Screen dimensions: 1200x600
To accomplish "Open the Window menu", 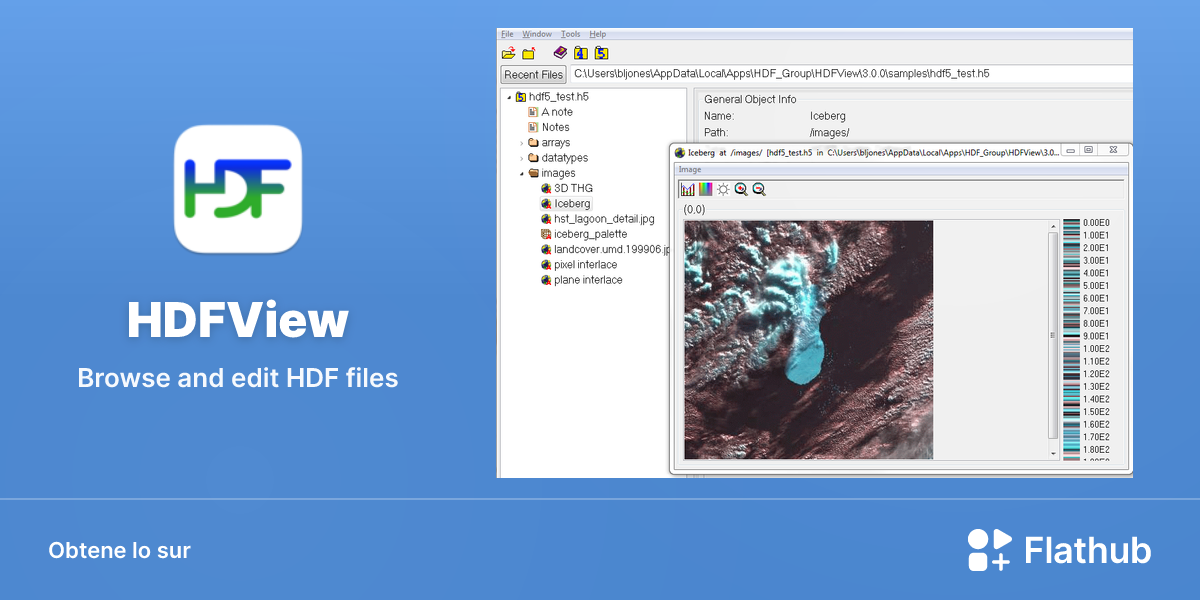I will (x=537, y=34).
